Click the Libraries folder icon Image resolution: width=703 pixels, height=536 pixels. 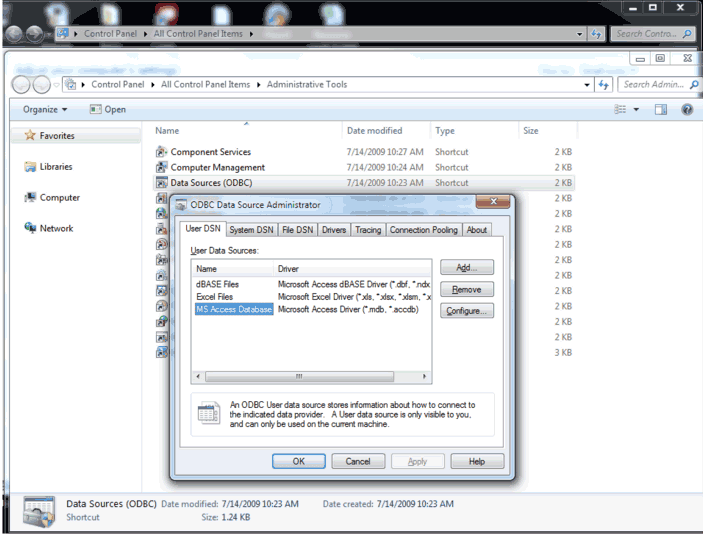pos(30,167)
